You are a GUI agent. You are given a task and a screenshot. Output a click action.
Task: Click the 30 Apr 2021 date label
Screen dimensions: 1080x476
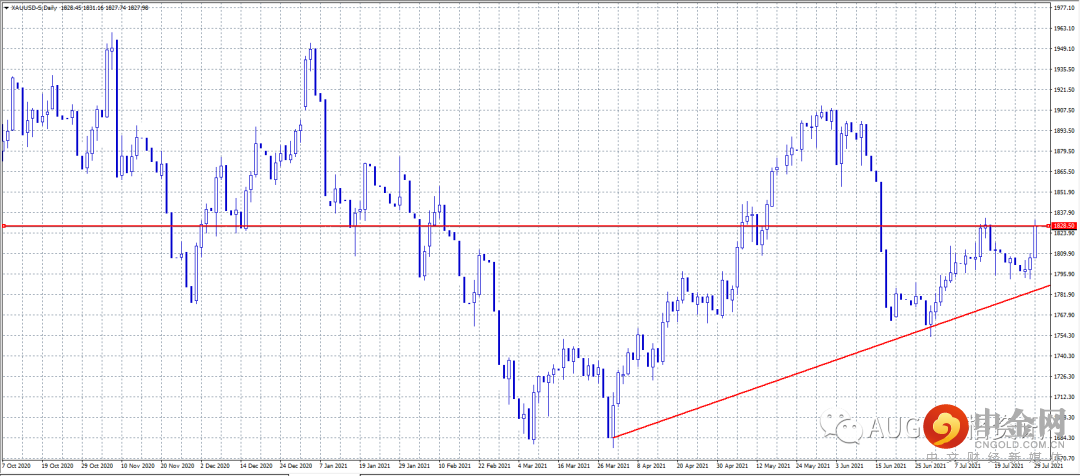734,466
